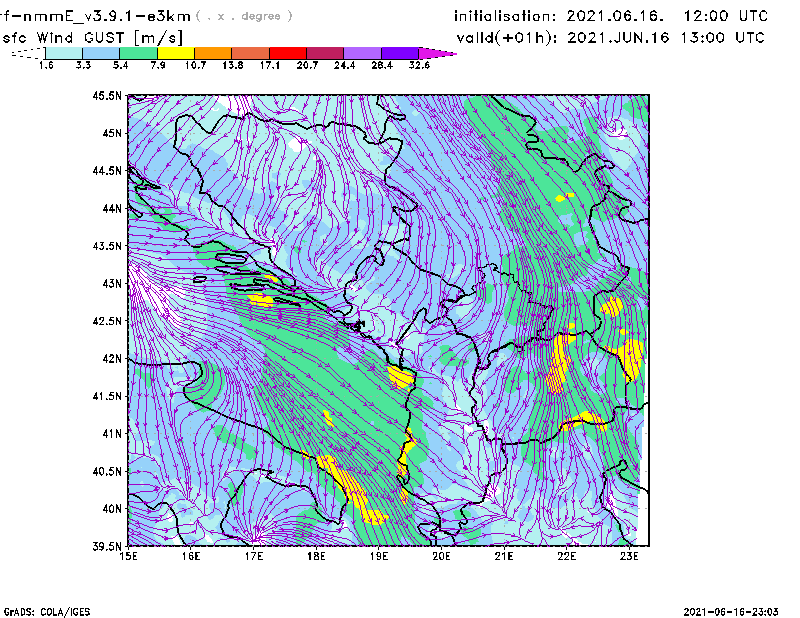Click the '2021-06-16-23:03' footer timestamp
The width and height of the screenshot is (800, 618).
[731, 612]
